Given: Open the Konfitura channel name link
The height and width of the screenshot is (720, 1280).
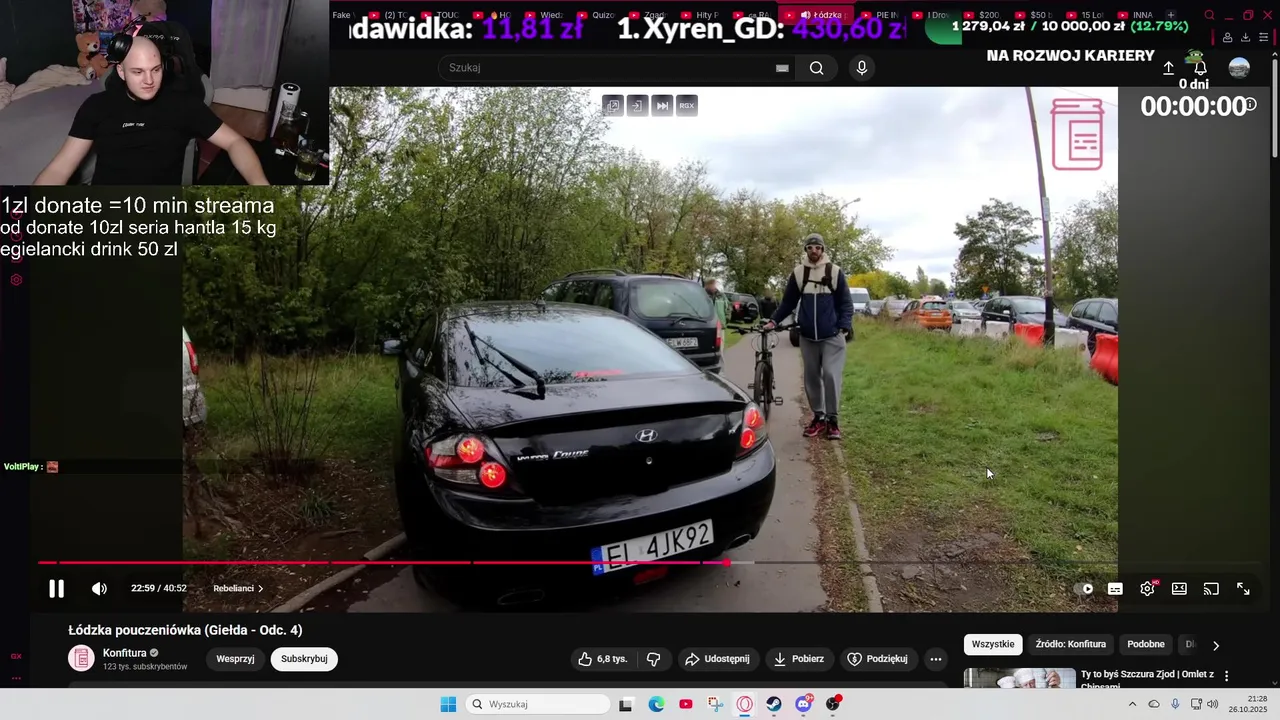Looking at the screenshot, I should coord(125,653).
